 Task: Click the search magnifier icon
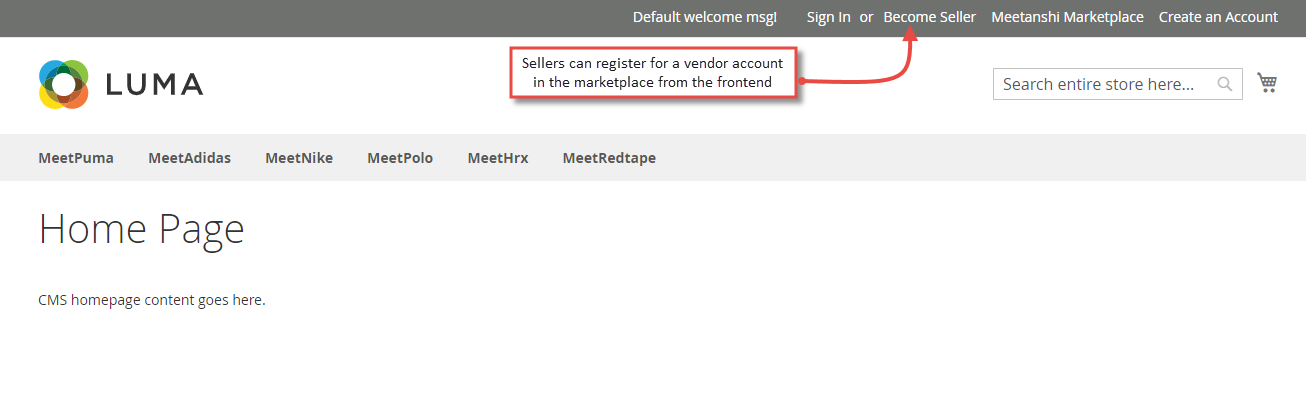click(x=1224, y=84)
